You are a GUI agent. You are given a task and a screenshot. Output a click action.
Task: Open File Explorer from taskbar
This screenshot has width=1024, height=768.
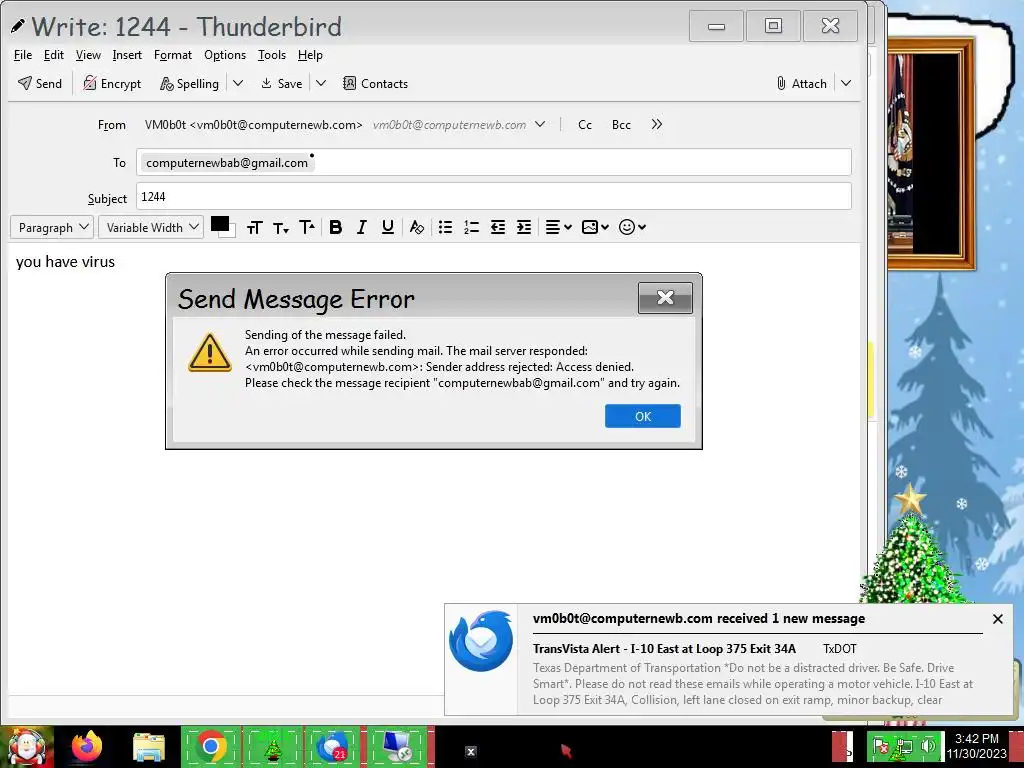point(149,746)
